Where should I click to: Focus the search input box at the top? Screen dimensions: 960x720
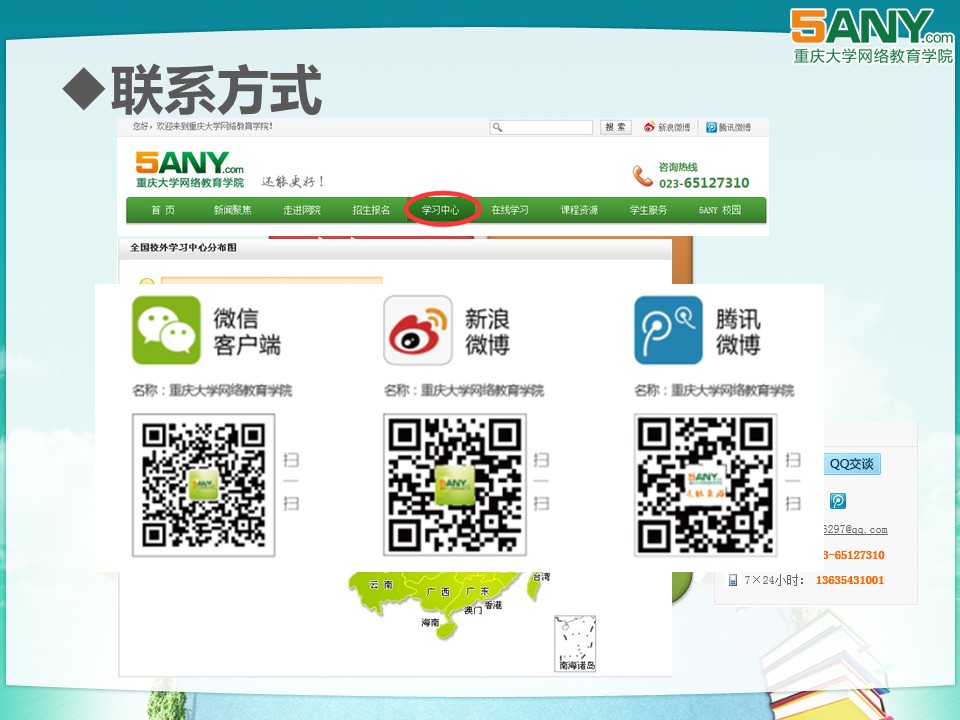click(x=541, y=127)
